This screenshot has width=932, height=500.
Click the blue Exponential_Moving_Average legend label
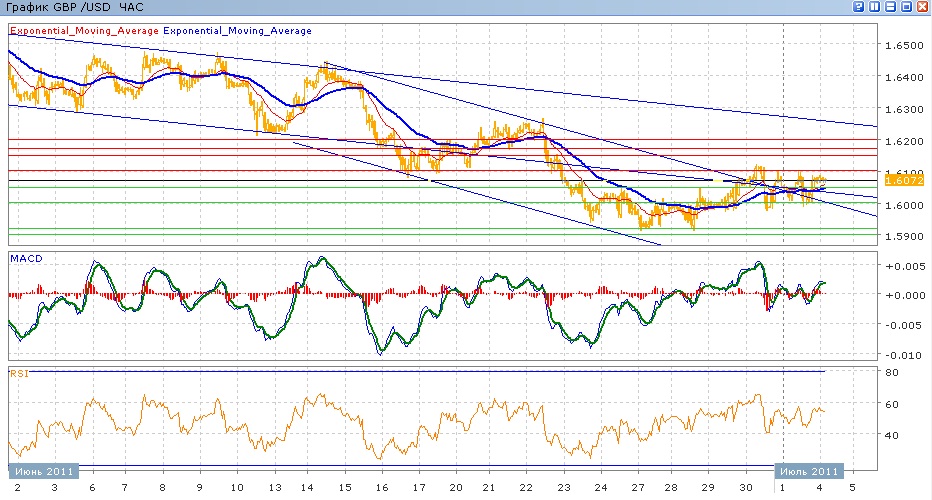coord(237,31)
